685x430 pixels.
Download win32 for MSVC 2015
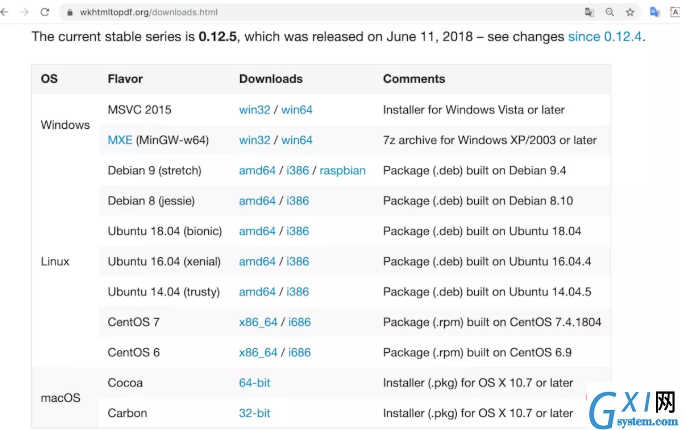coord(254,110)
